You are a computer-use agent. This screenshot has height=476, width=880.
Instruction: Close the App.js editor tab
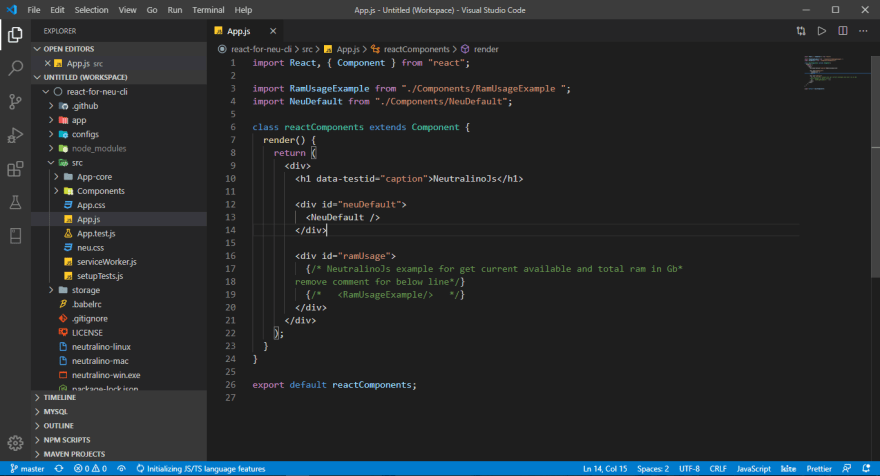tap(273, 31)
